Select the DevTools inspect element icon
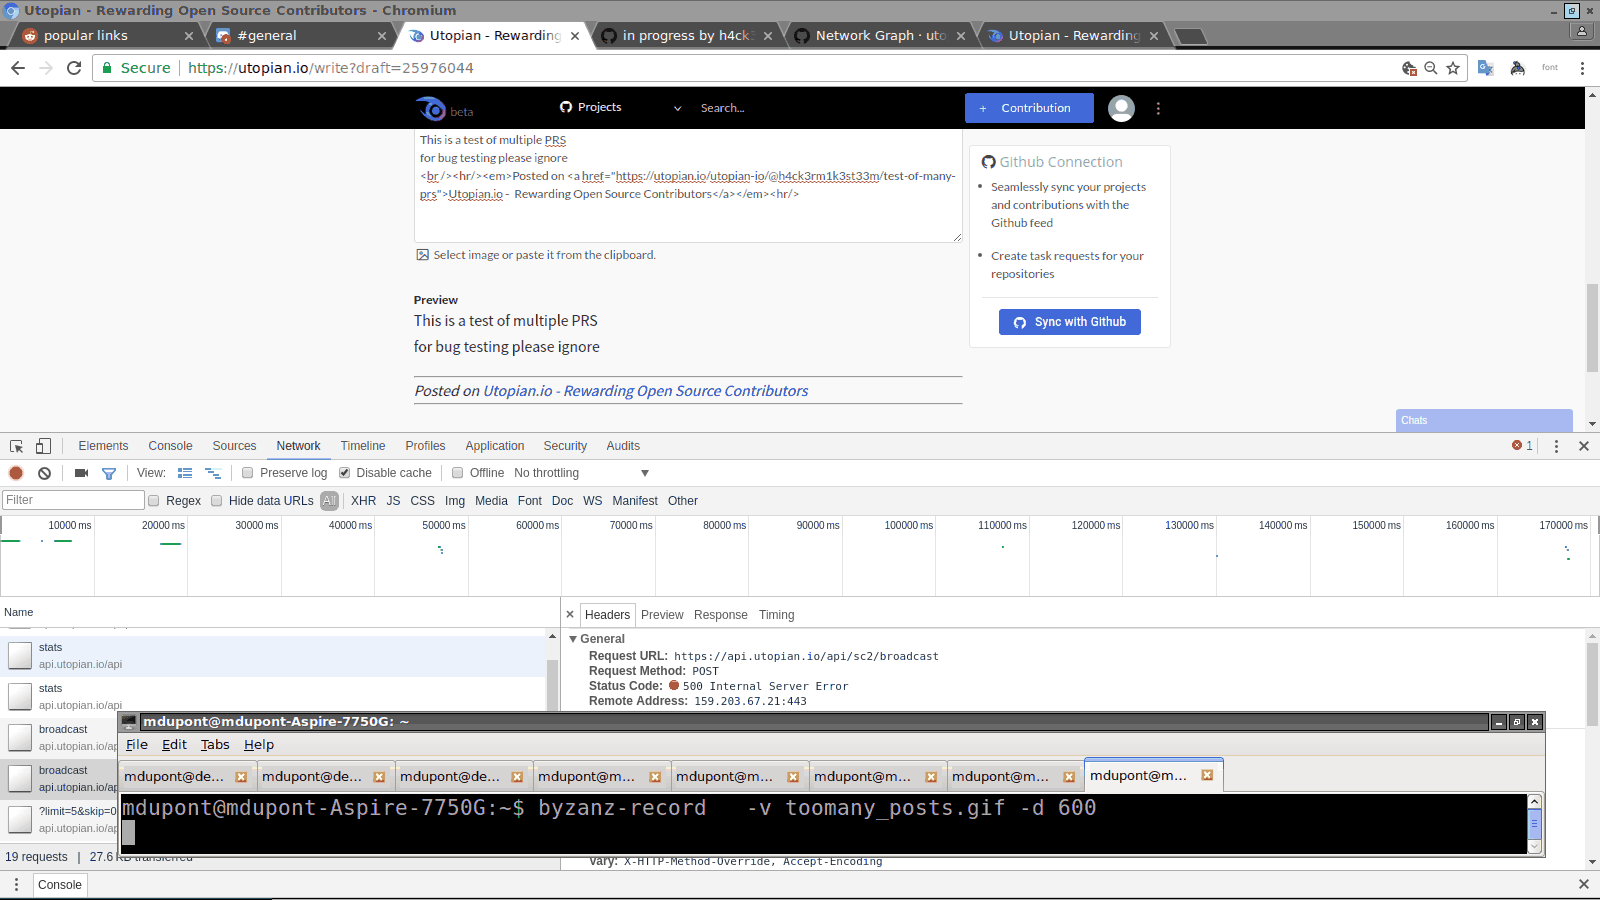The image size is (1600, 900). click(x=17, y=446)
